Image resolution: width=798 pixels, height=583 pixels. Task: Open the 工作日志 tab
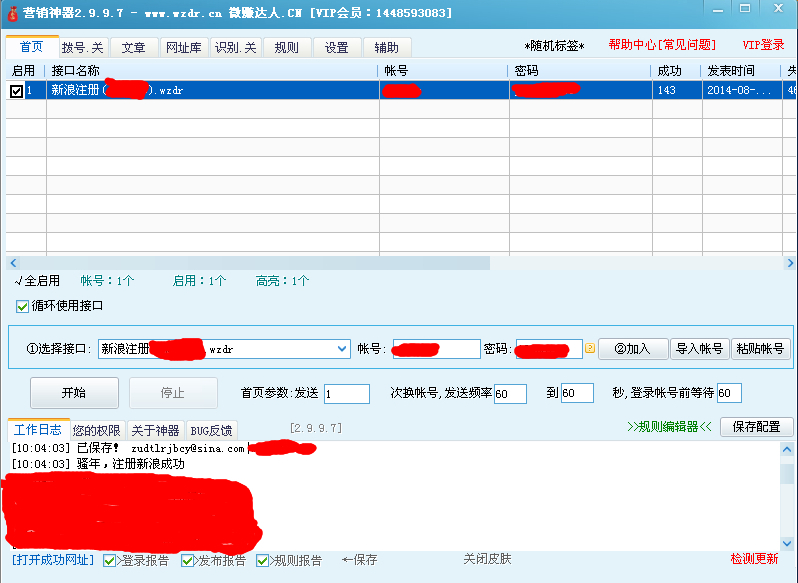[x=38, y=430]
